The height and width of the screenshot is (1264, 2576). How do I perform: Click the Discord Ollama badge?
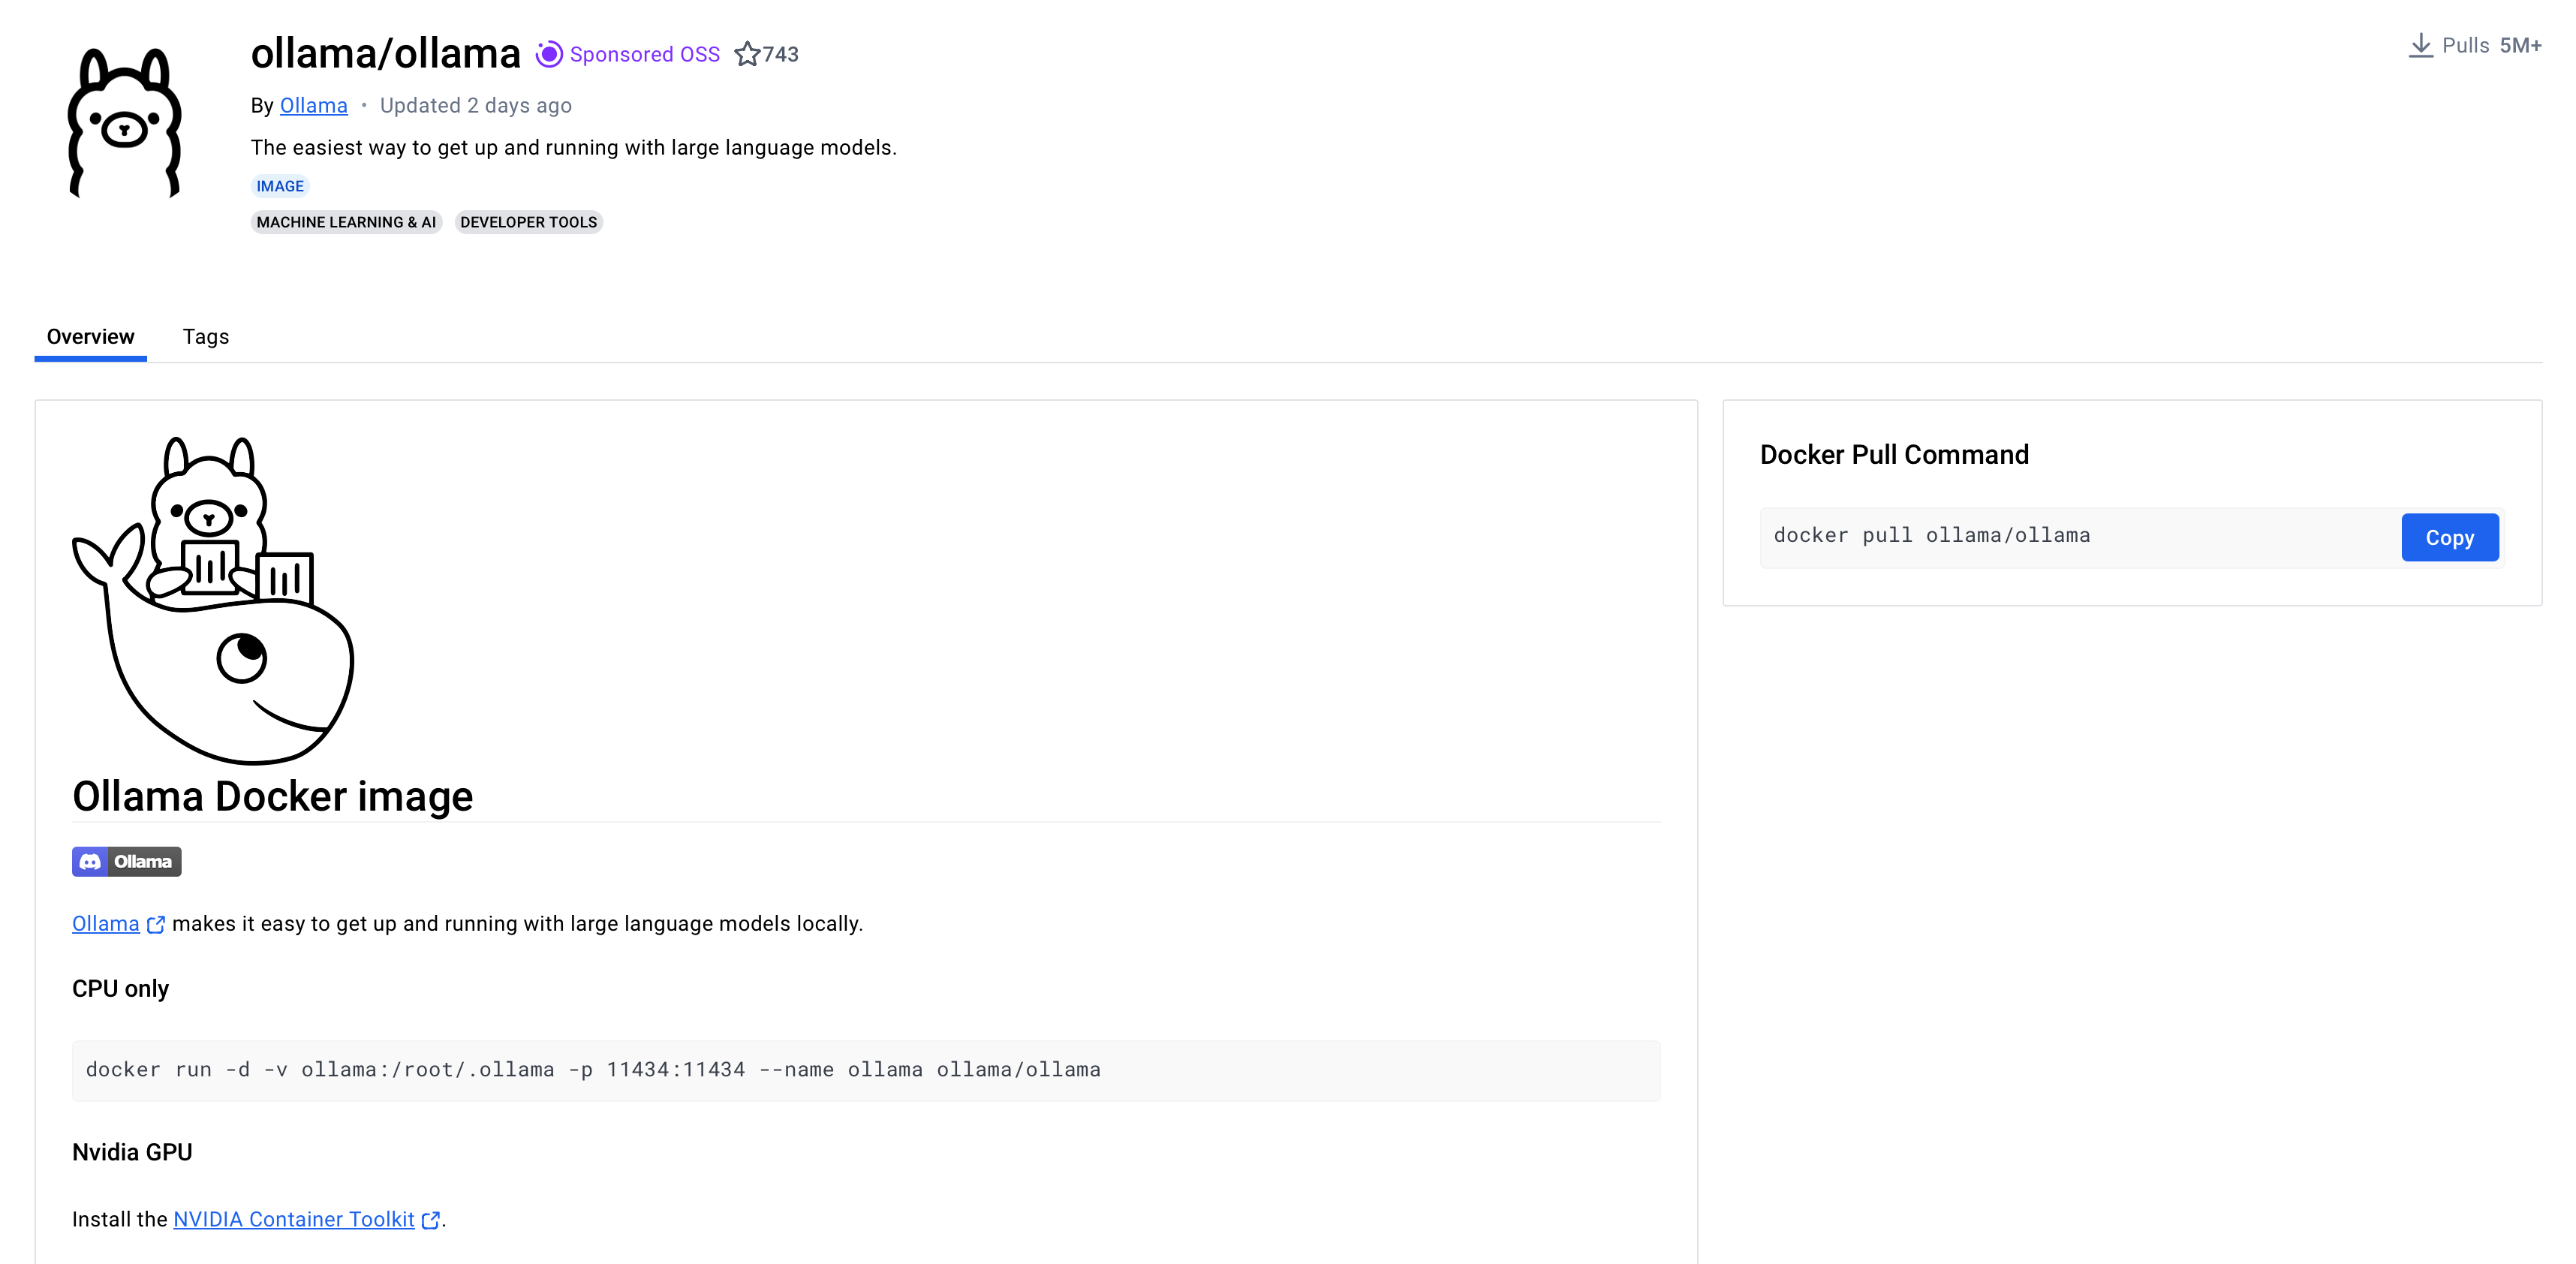126,861
